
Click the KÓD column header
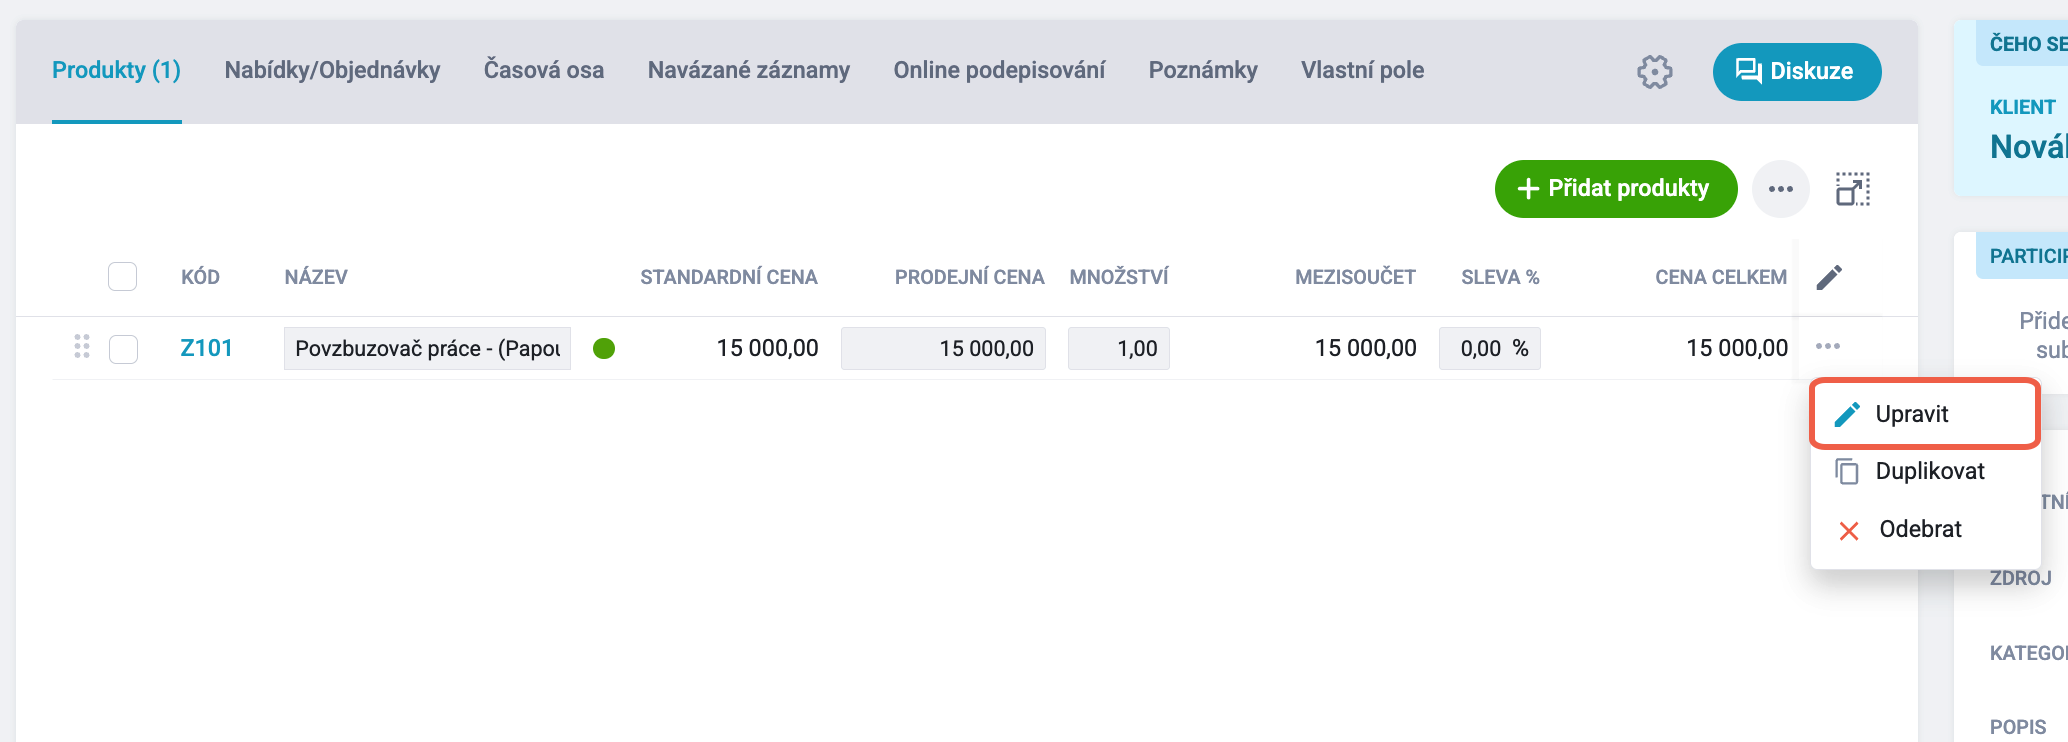click(200, 277)
